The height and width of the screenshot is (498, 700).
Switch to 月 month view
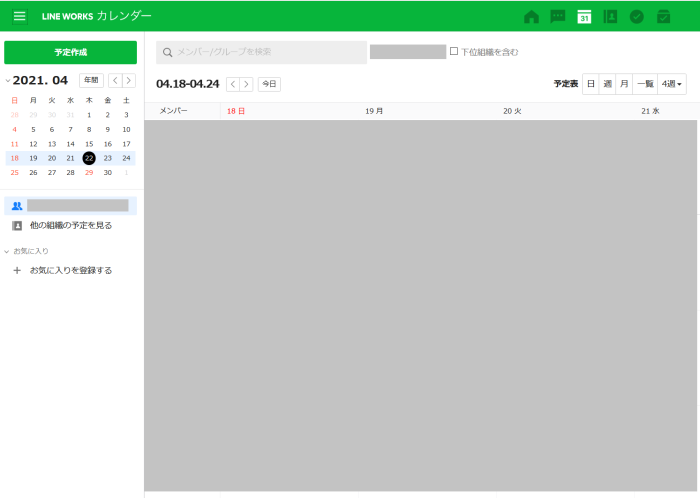click(624, 84)
